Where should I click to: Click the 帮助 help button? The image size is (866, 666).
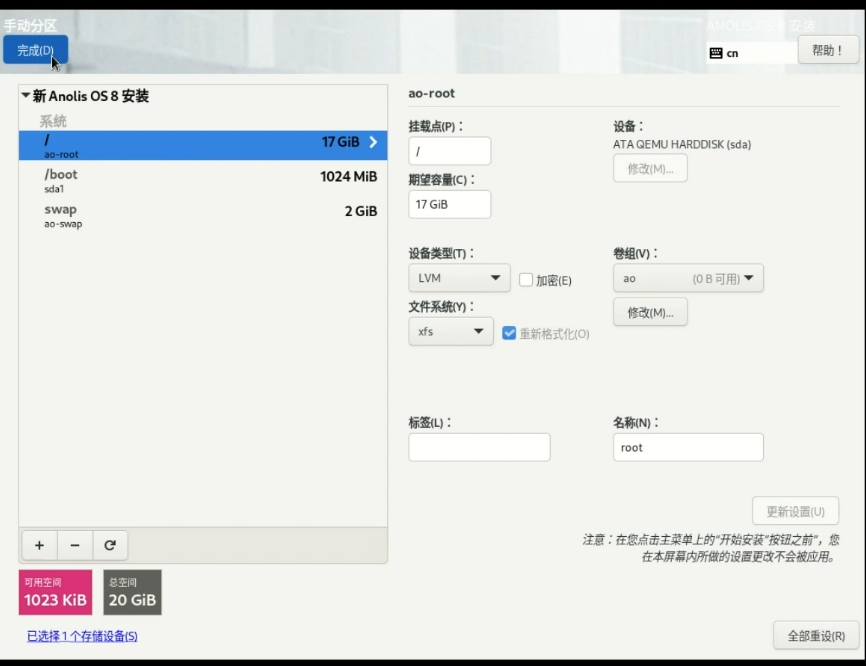coord(827,50)
